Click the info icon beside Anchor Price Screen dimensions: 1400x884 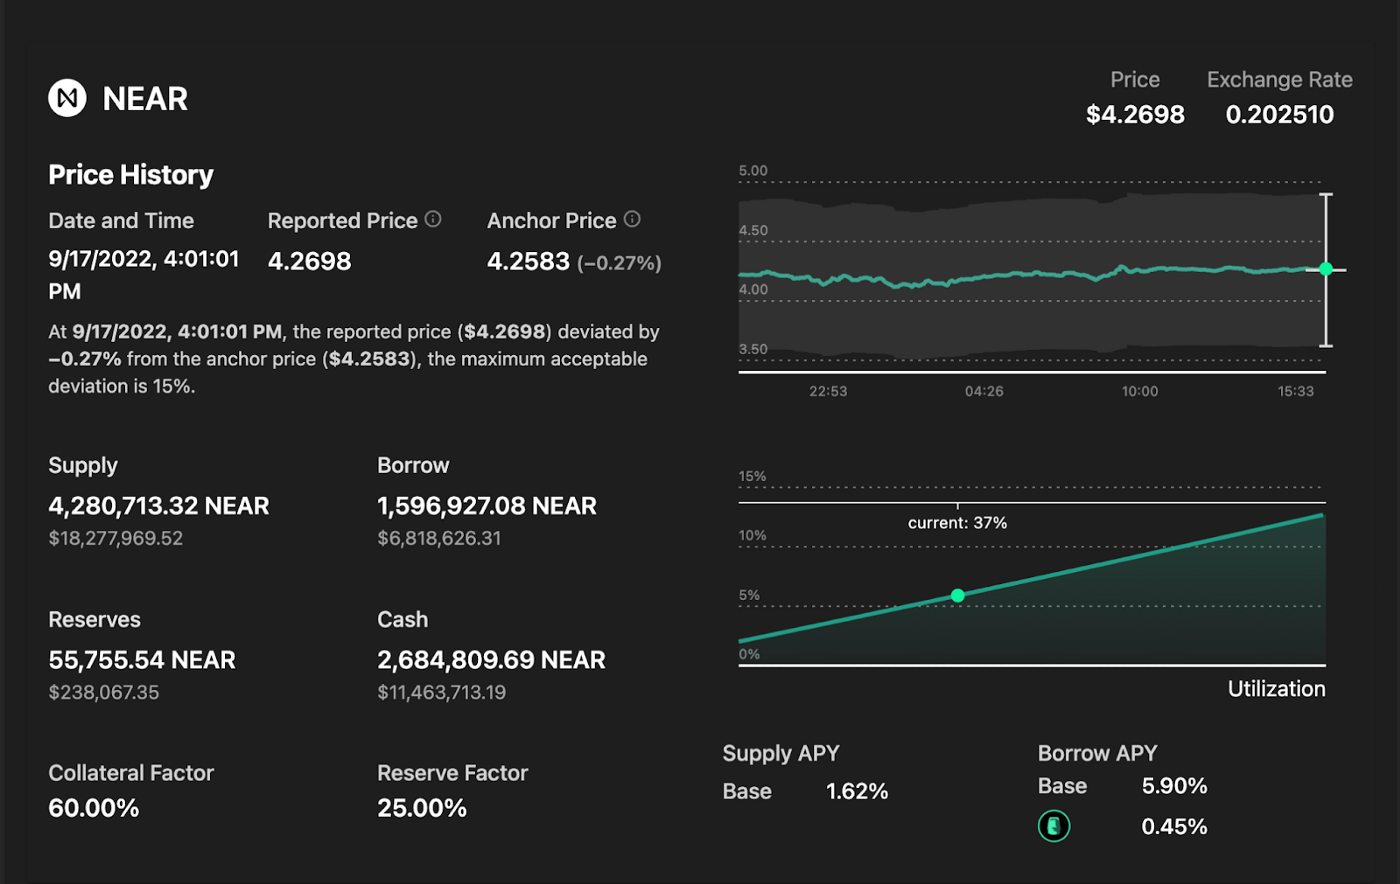(632, 219)
